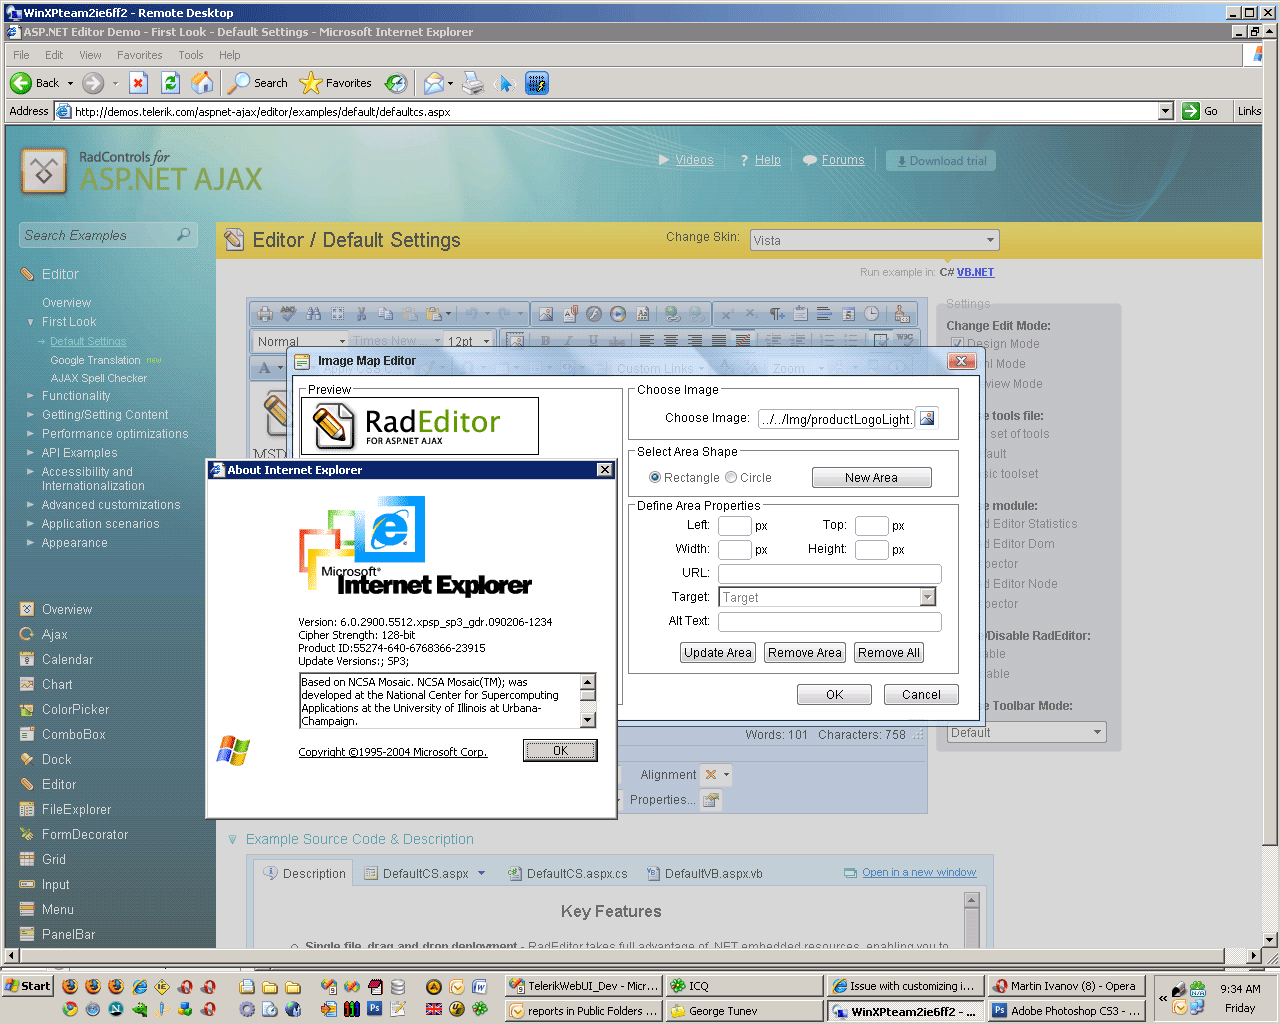Image resolution: width=1280 pixels, height=1024 pixels.
Task: Click the Insert Time clock icon
Action: (x=872, y=314)
